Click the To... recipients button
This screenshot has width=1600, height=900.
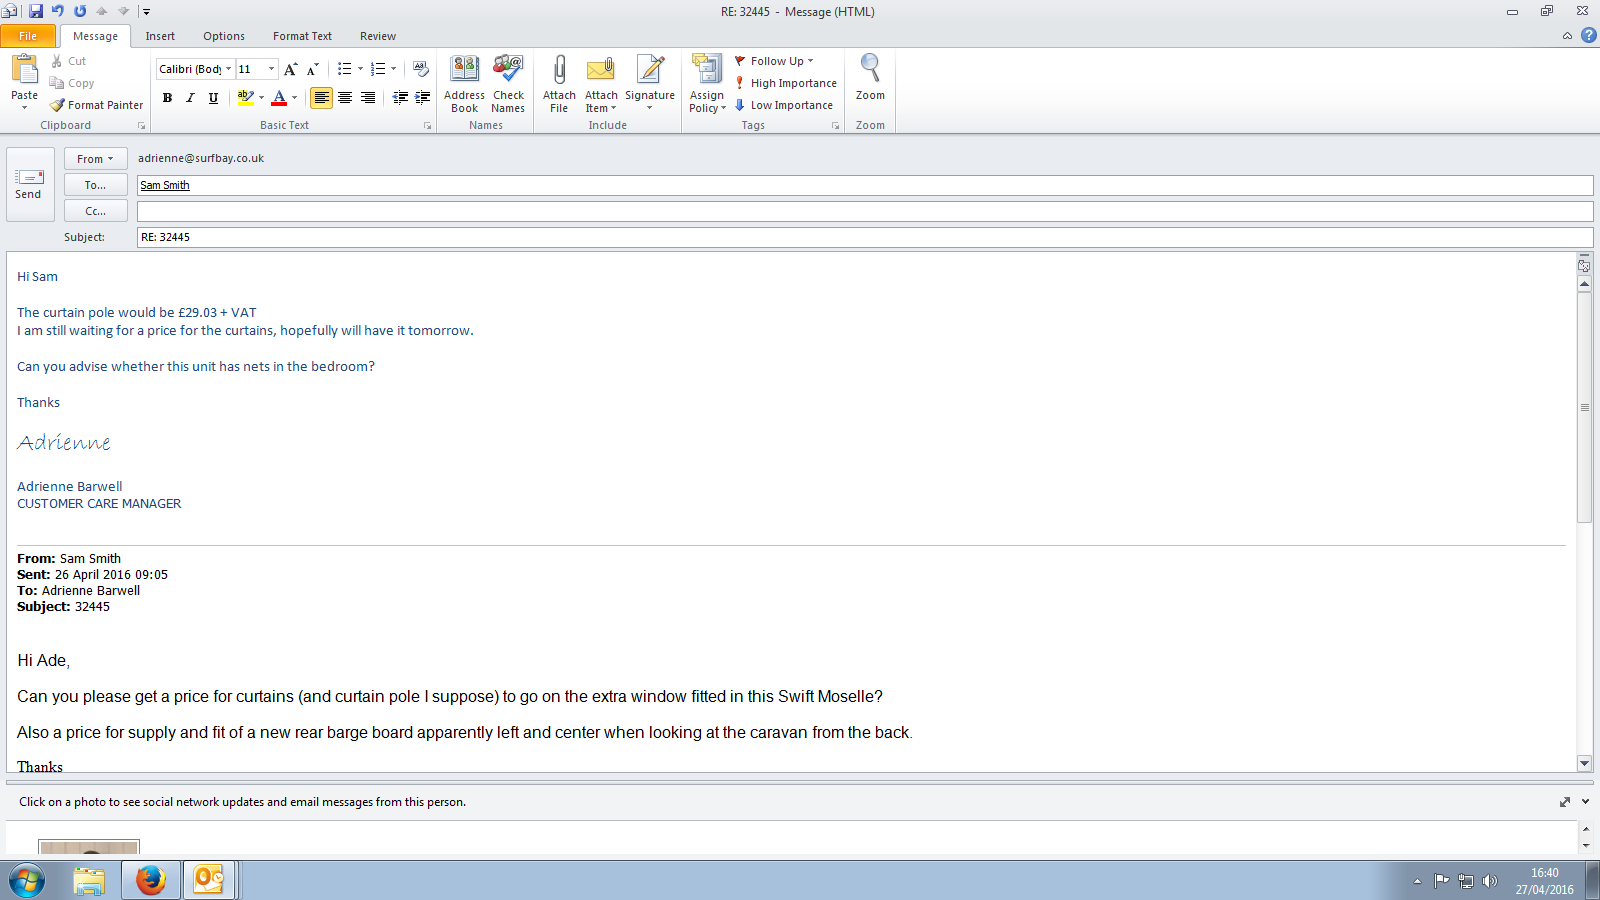click(96, 185)
